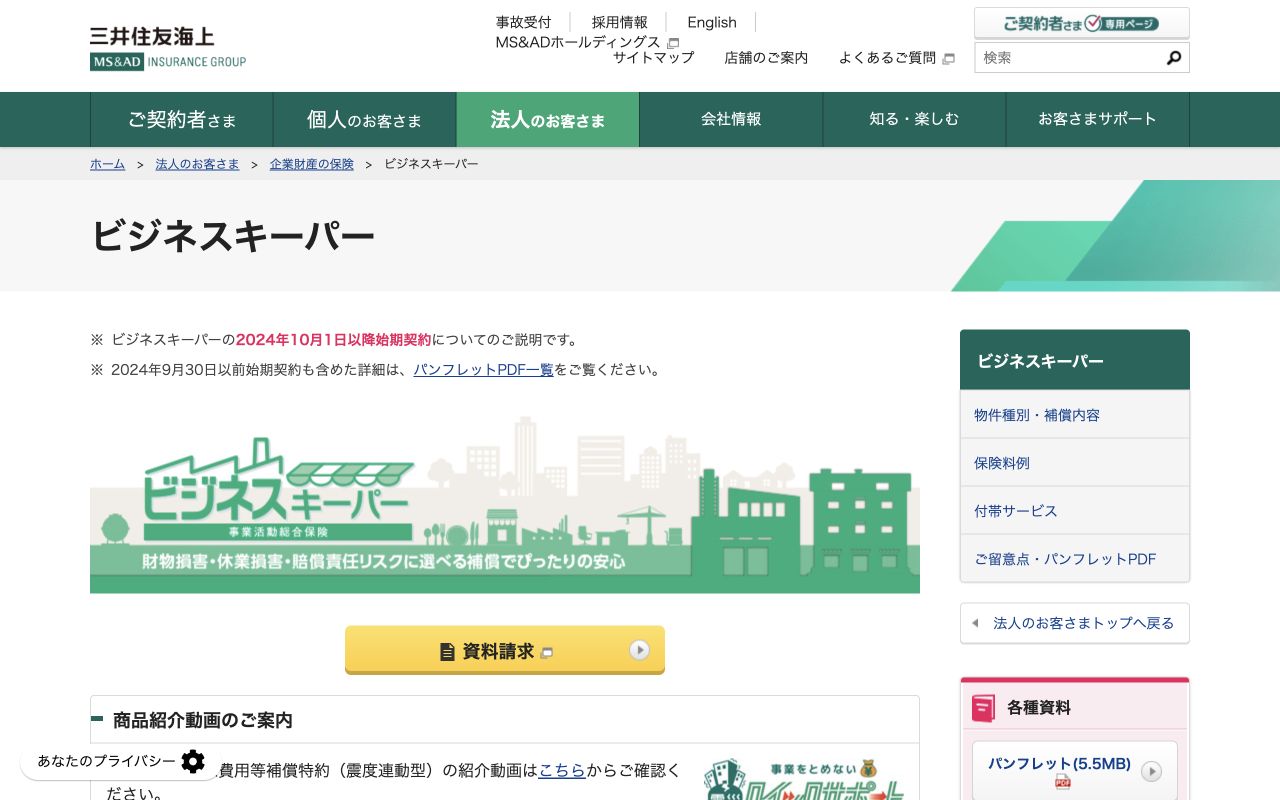This screenshot has width=1280, height=800.
Task: Click the 資料請求 yellow button
Action: [x=505, y=650]
